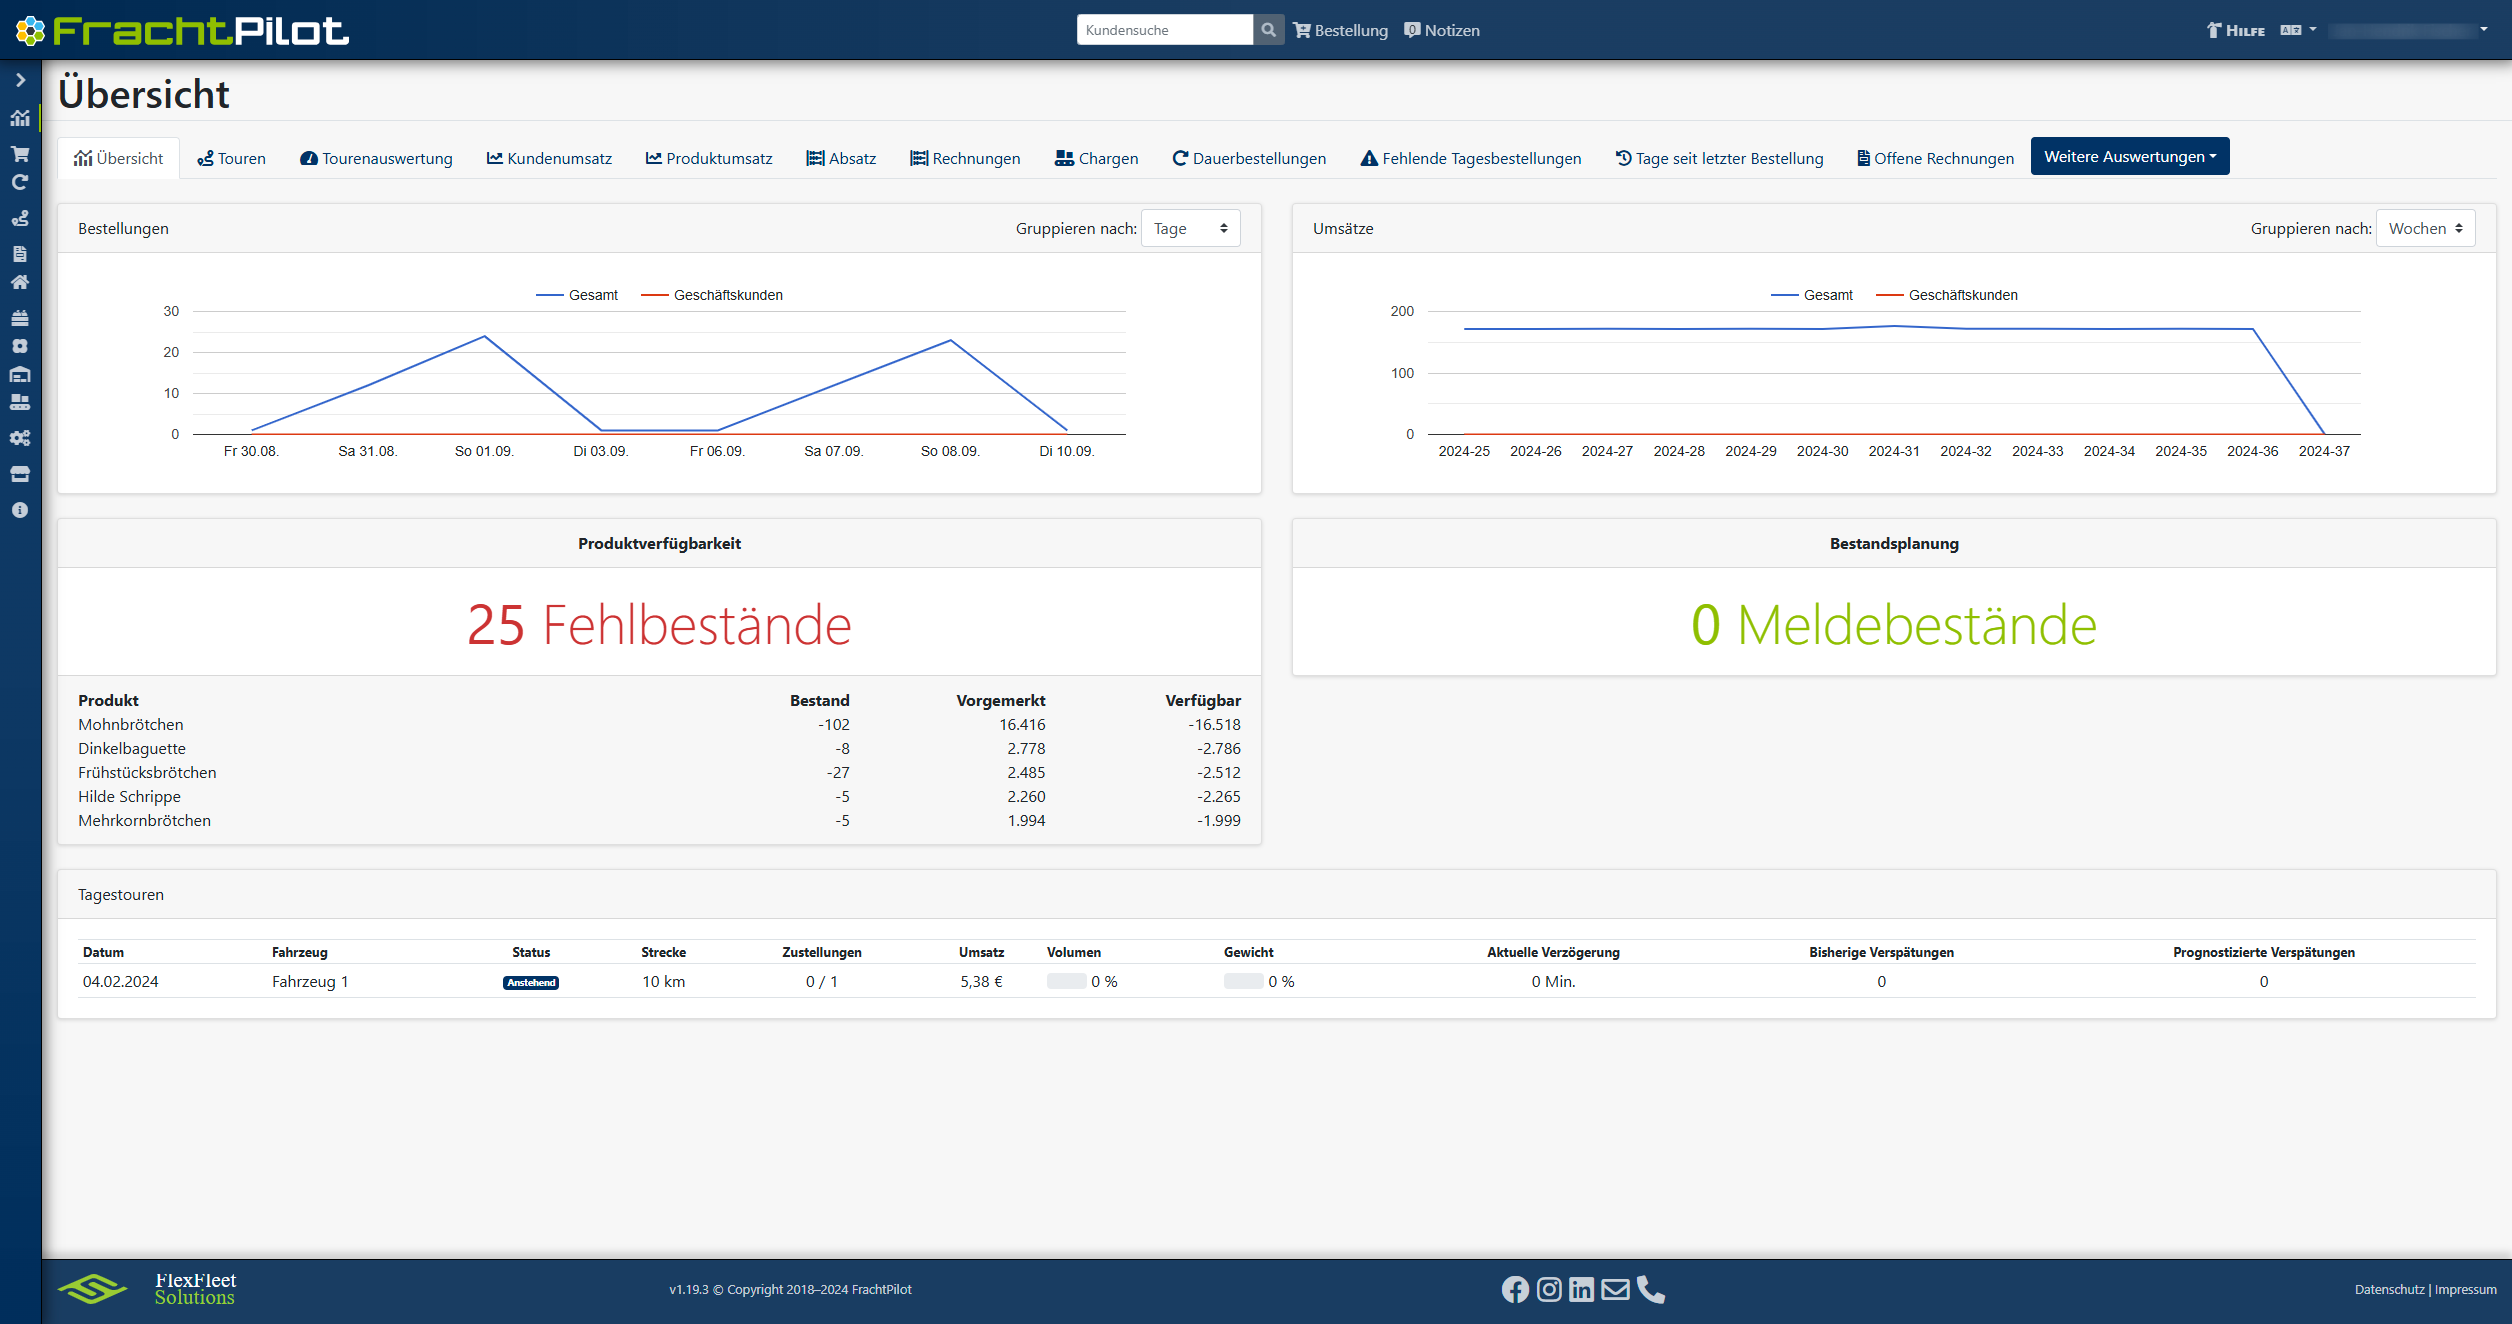Open the route icon in sidebar
Viewport: 2512px width, 1324px height.
[x=20, y=218]
